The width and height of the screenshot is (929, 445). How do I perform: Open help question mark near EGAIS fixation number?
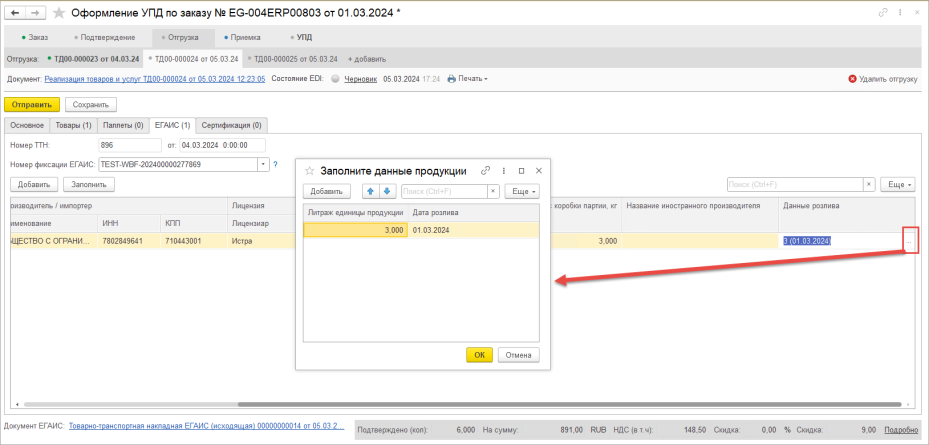276,164
